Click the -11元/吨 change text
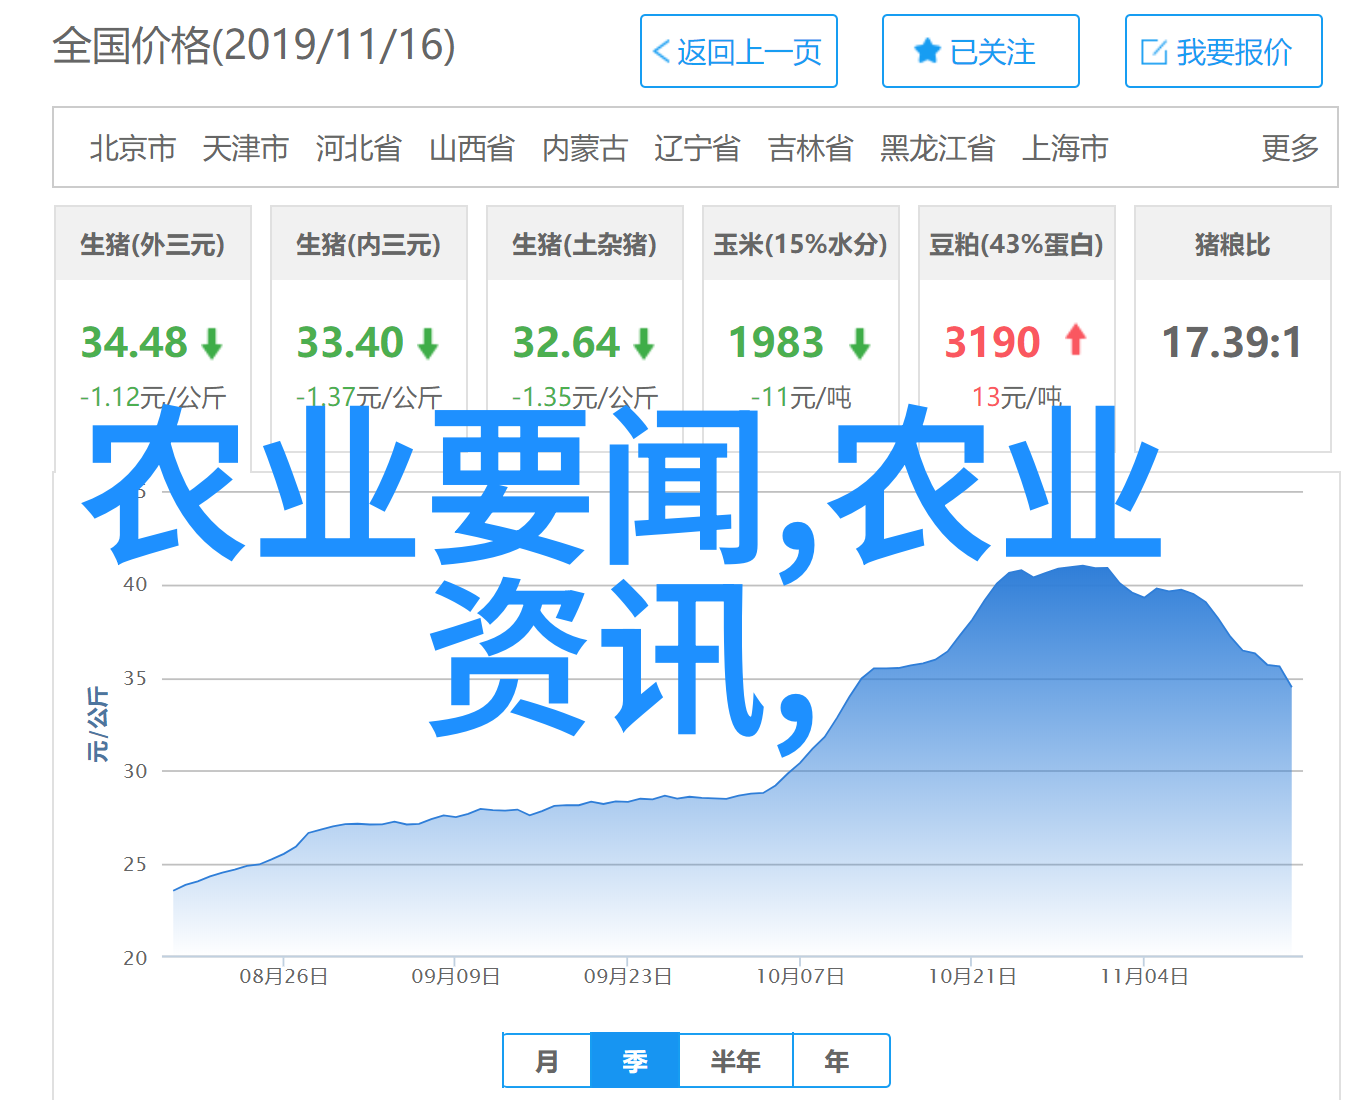Screen dimensions: 1360x1100 coord(801,397)
